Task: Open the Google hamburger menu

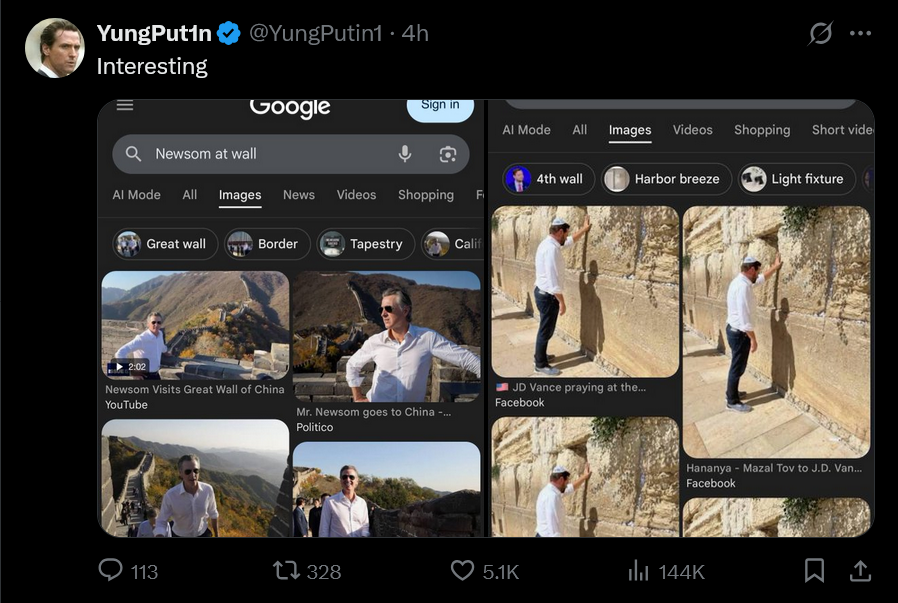Action: (125, 105)
